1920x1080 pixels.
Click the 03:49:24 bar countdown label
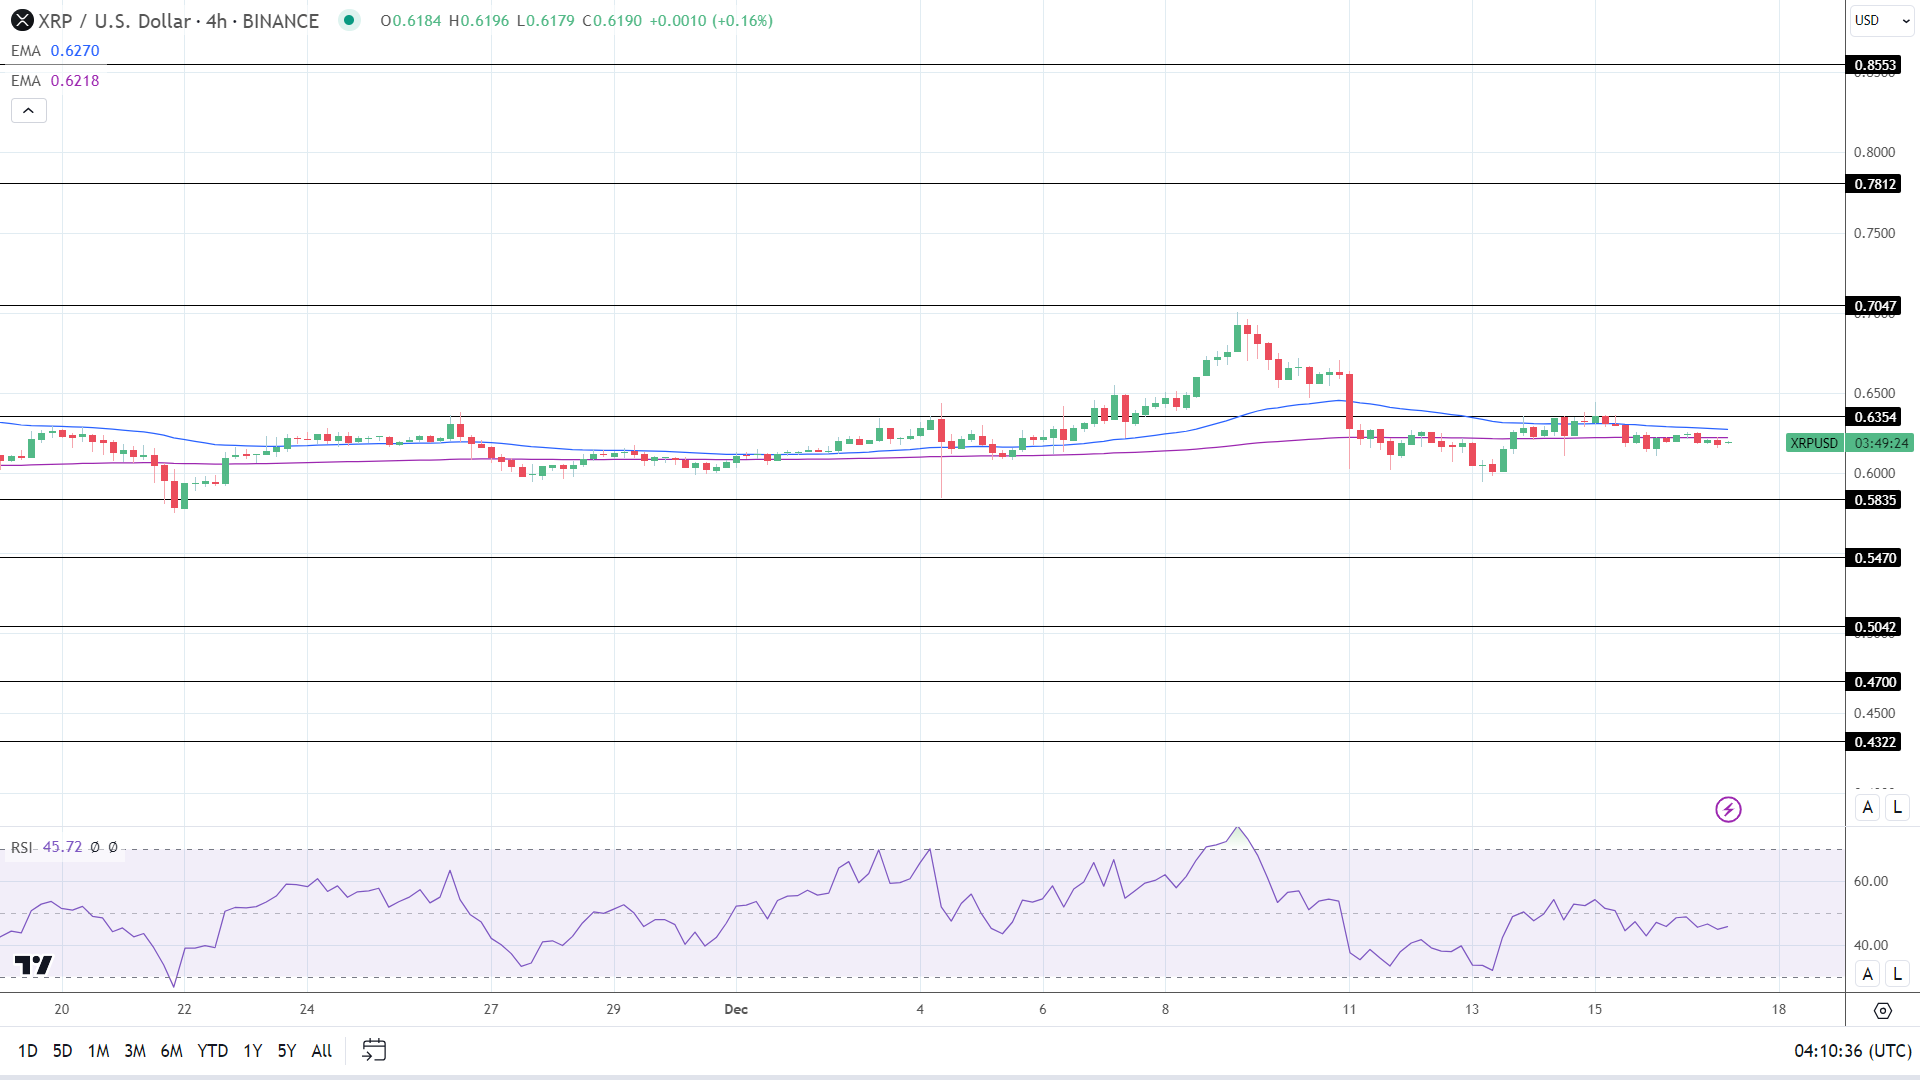pos(1881,443)
